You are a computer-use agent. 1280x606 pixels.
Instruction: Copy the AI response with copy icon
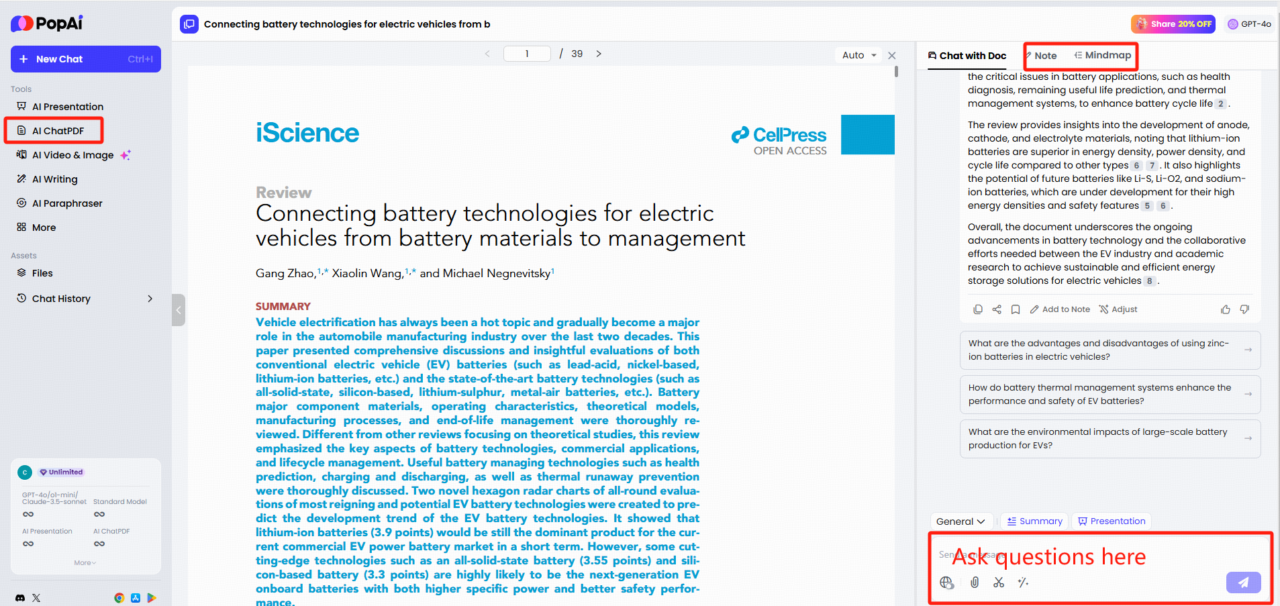(x=978, y=309)
